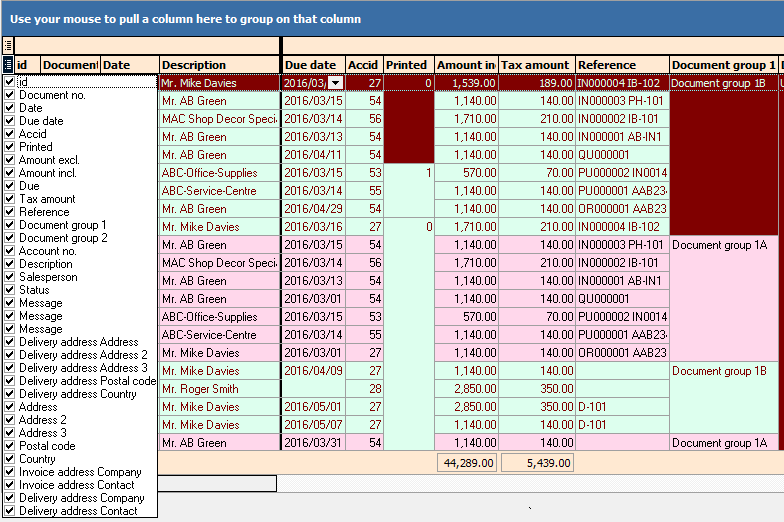The image size is (784, 522).
Task: Click the highlighted column chooser icon beside id header
Action: [8, 65]
